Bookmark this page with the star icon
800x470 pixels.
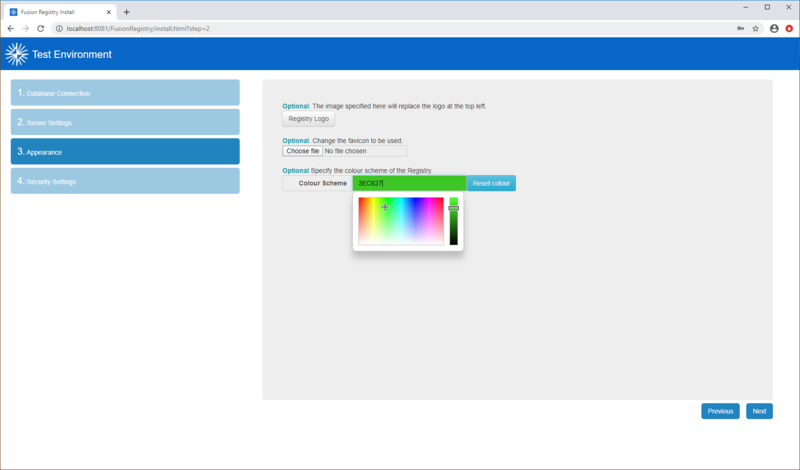[756, 29]
